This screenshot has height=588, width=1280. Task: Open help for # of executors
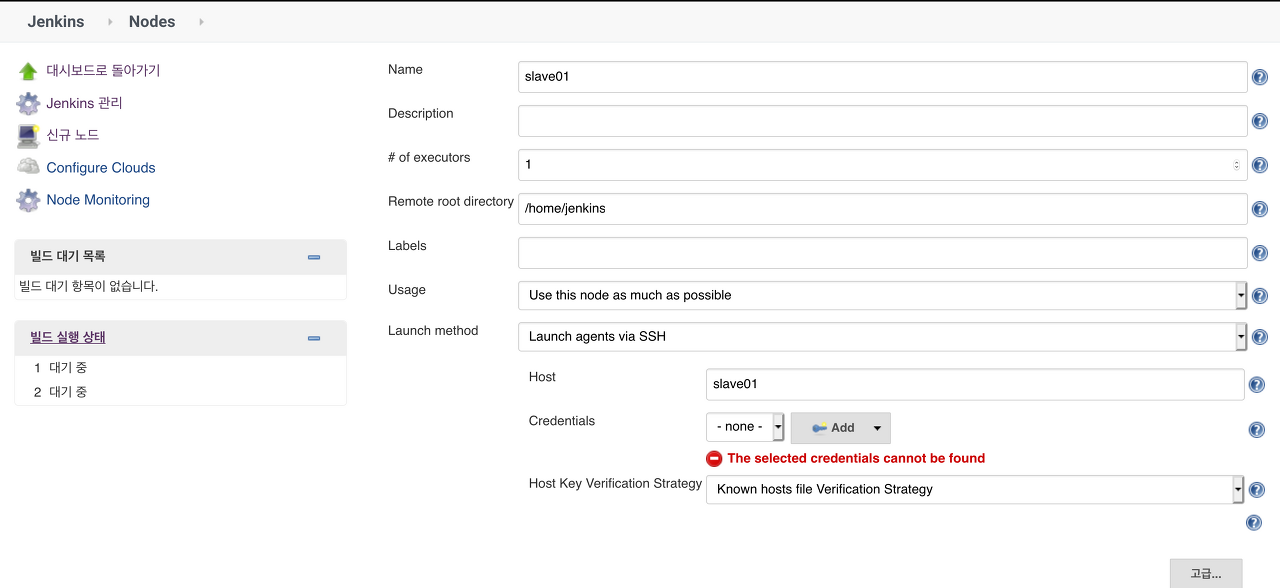pyautogui.click(x=1260, y=165)
